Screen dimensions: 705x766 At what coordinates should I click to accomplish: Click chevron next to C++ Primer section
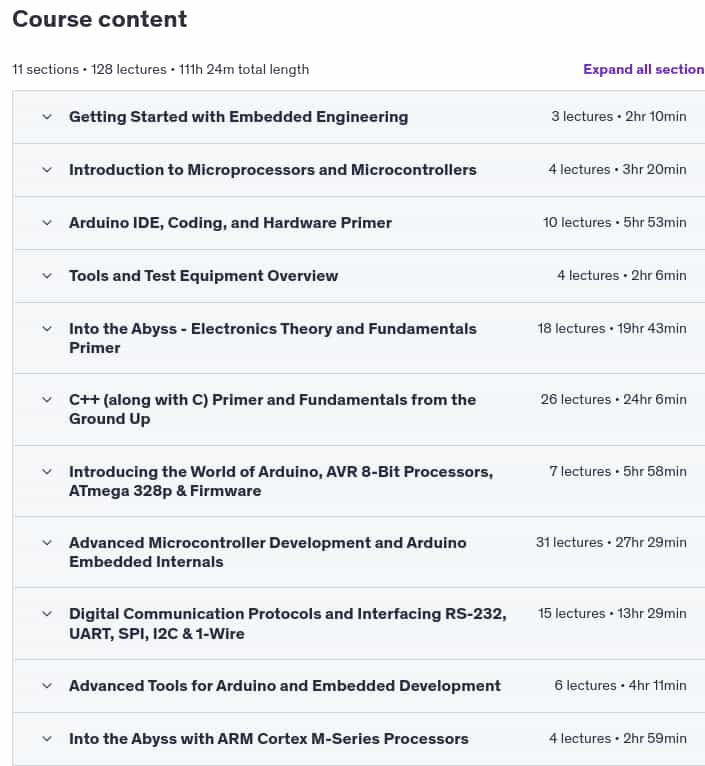tap(47, 400)
